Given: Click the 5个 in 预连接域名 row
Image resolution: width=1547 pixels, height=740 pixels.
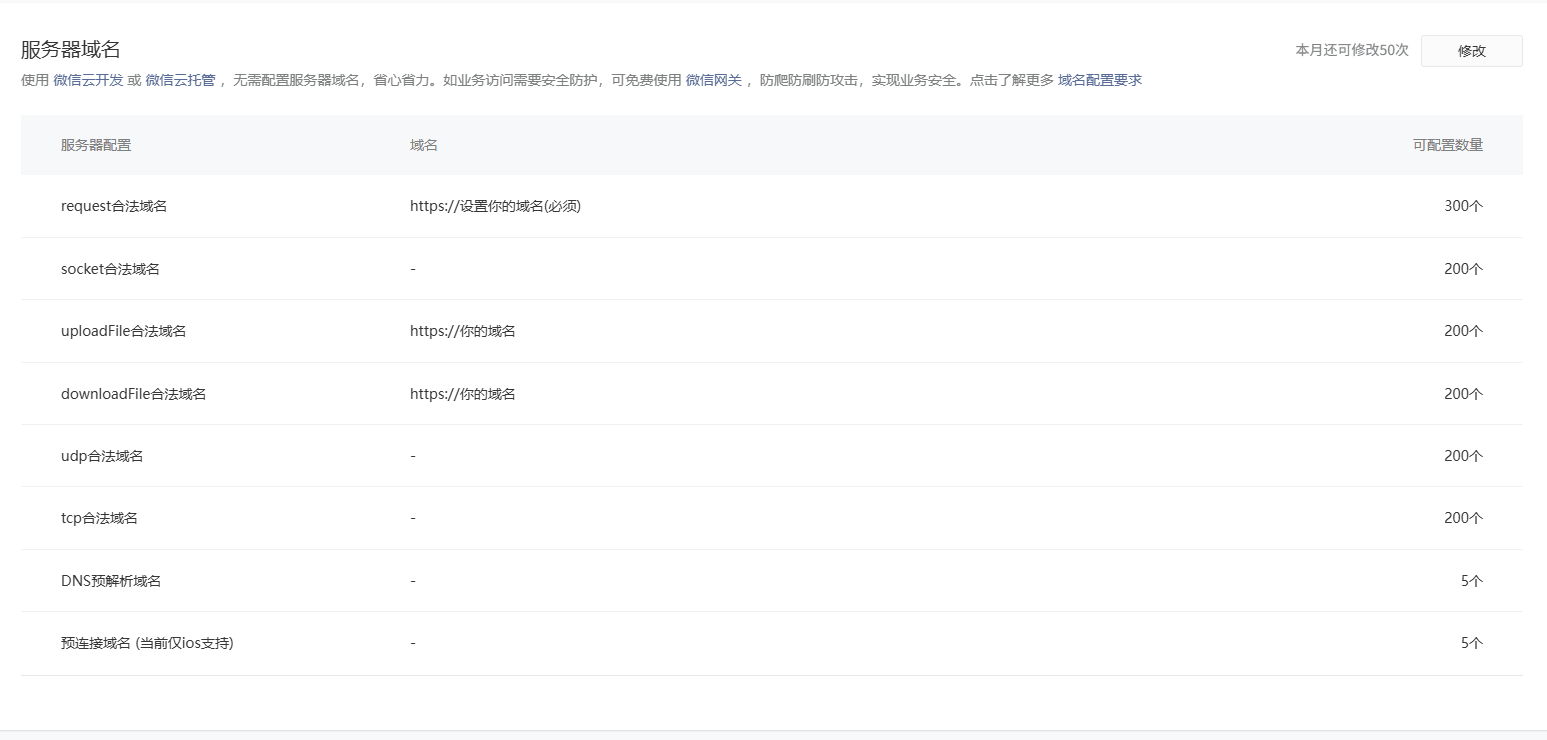Looking at the screenshot, I should (1472, 643).
